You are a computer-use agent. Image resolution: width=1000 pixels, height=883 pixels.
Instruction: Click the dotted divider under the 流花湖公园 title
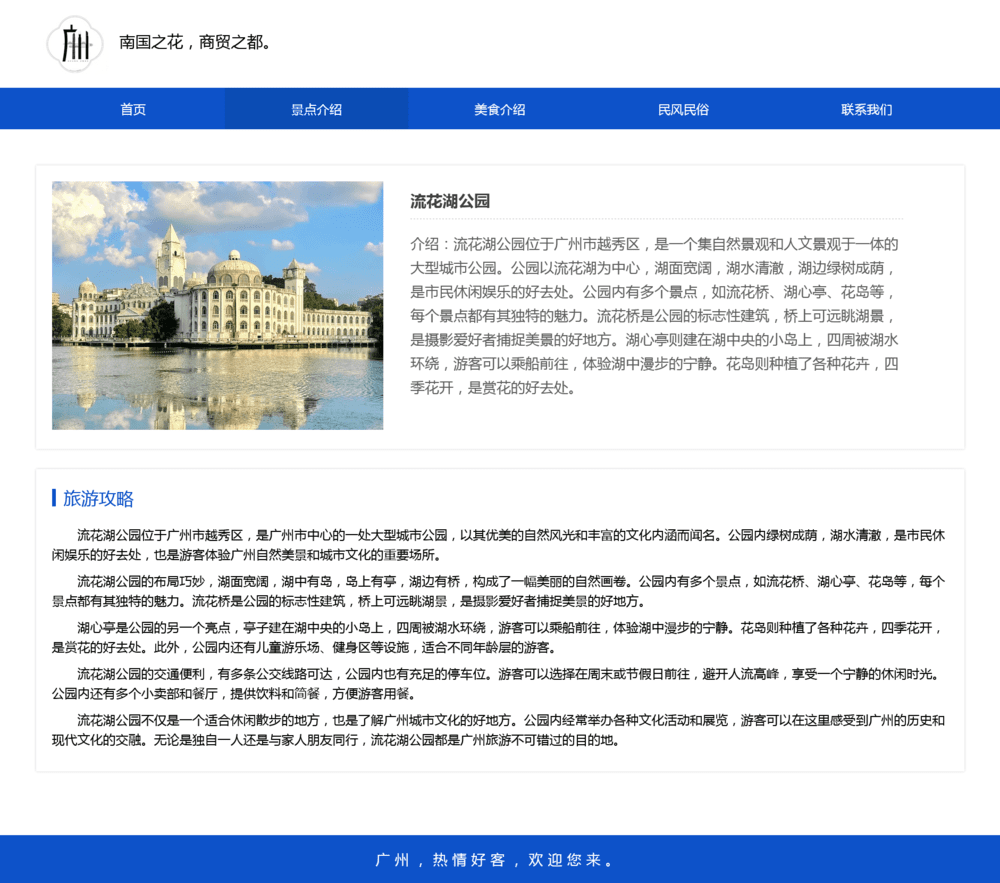pyautogui.click(x=656, y=218)
